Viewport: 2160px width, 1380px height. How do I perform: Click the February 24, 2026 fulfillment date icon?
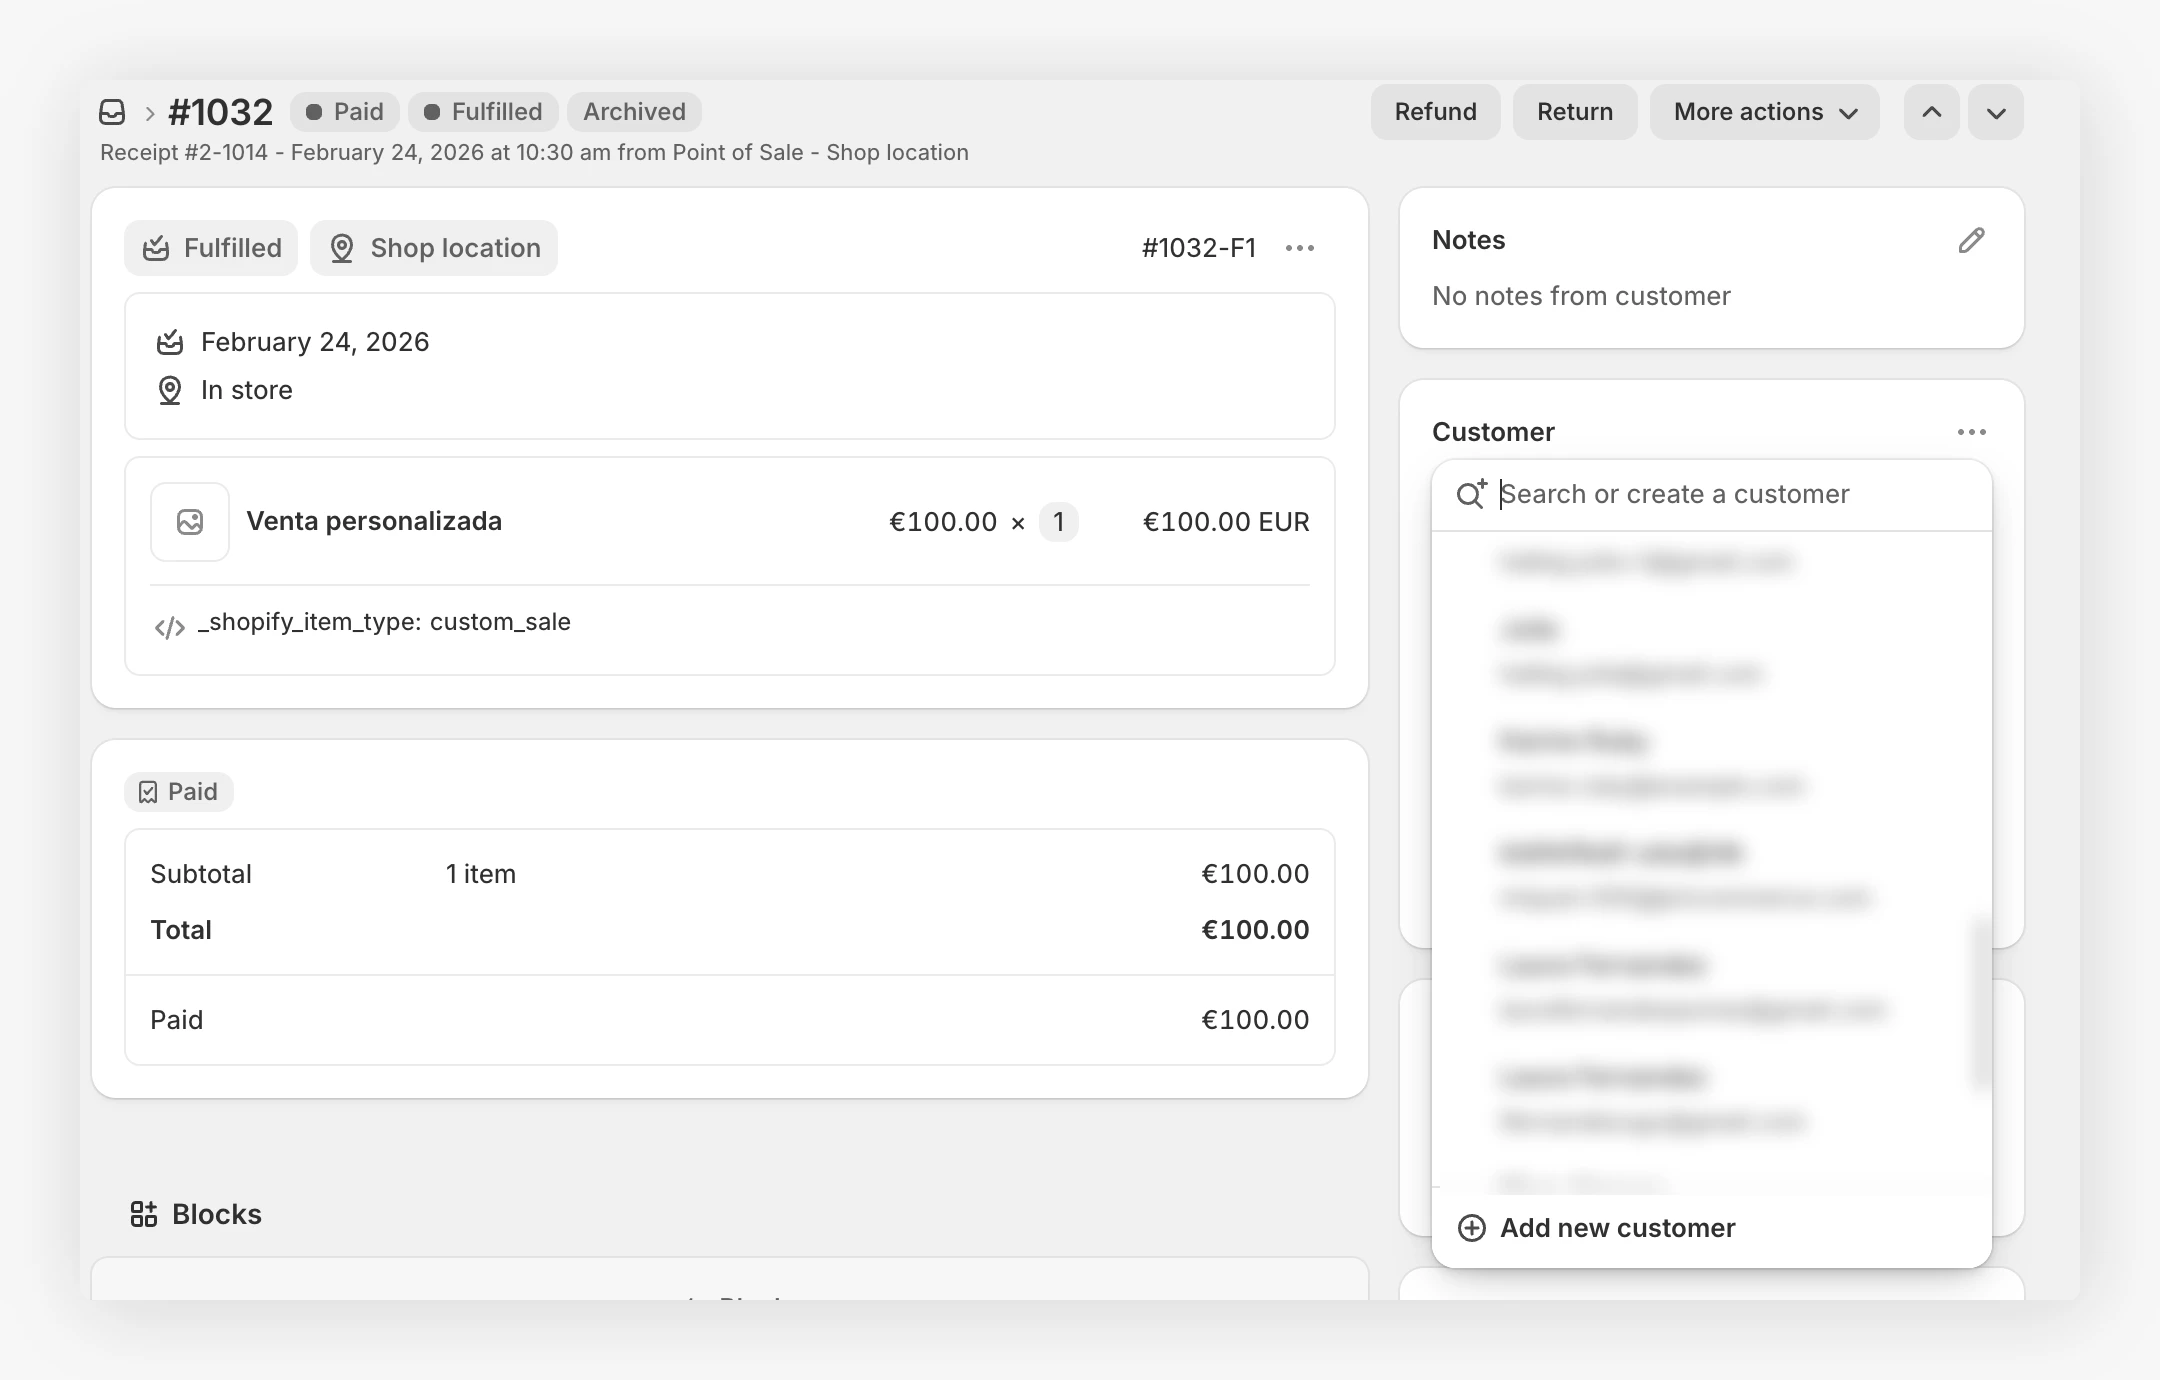pyautogui.click(x=170, y=342)
